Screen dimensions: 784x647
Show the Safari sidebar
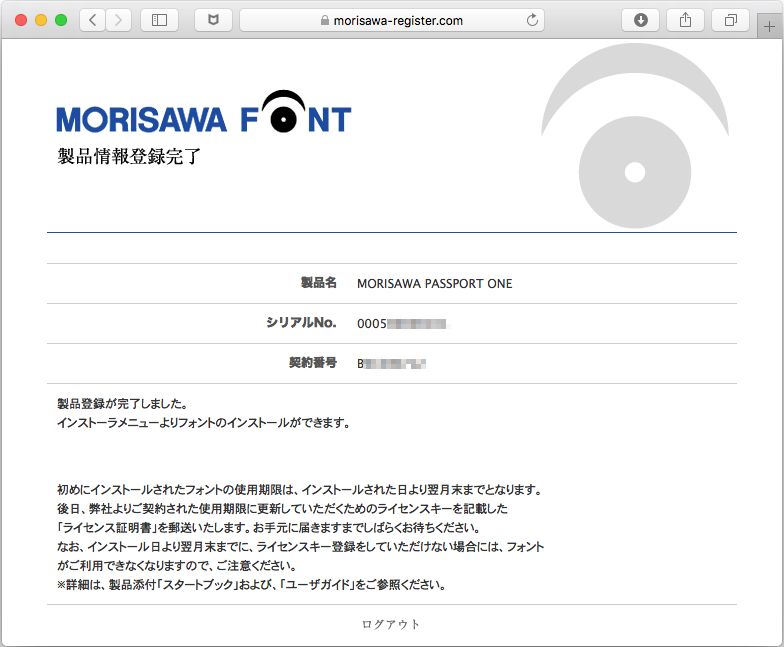coord(159,20)
